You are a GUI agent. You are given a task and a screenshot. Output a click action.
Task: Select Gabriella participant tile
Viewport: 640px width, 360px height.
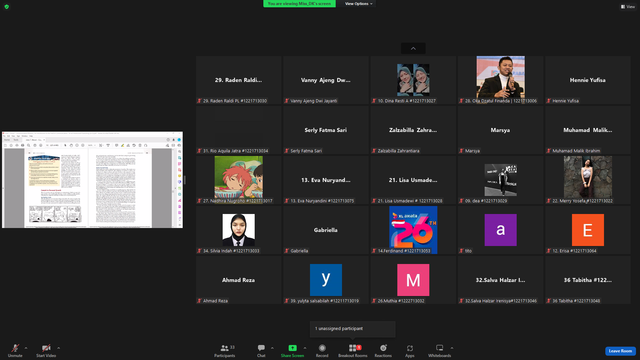point(326,230)
